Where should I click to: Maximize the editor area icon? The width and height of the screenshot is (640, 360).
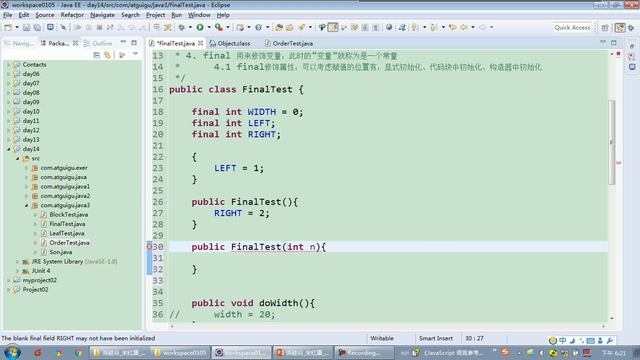point(613,42)
